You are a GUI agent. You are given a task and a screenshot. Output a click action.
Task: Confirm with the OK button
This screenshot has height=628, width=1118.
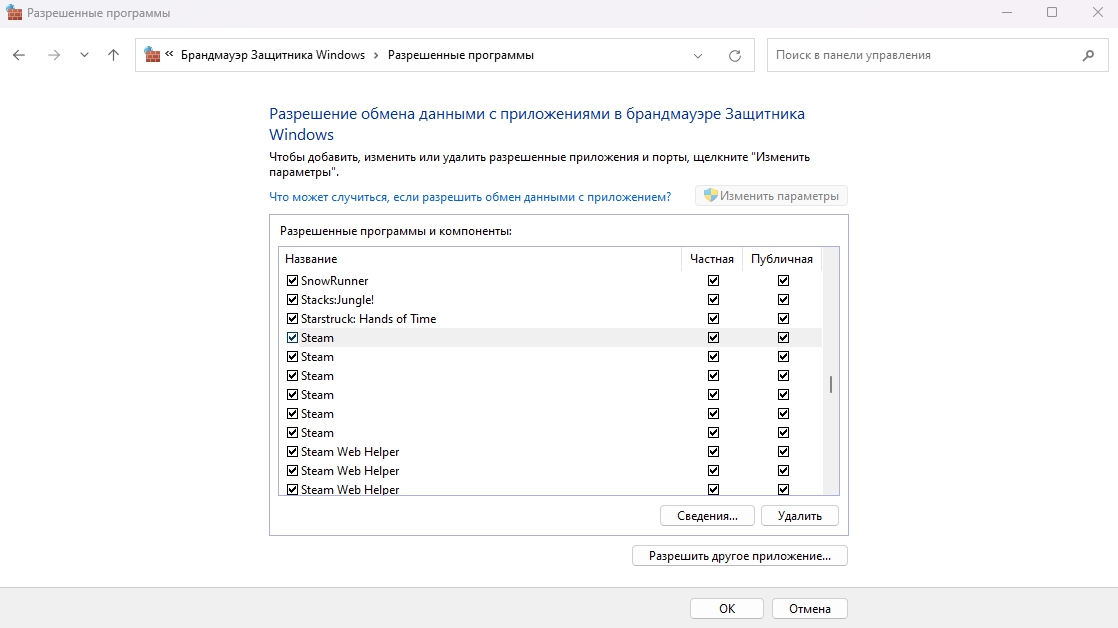click(727, 609)
